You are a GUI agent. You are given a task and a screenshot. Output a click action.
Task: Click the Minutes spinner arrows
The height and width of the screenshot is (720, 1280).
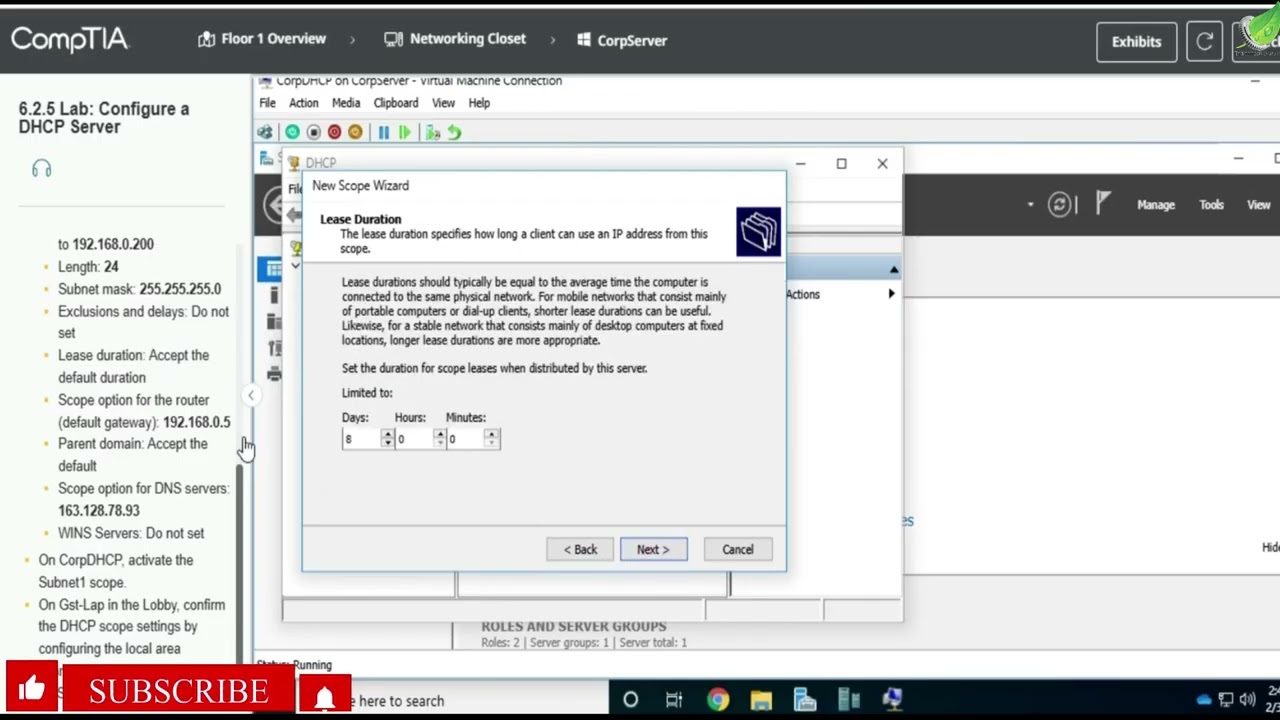(491, 438)
